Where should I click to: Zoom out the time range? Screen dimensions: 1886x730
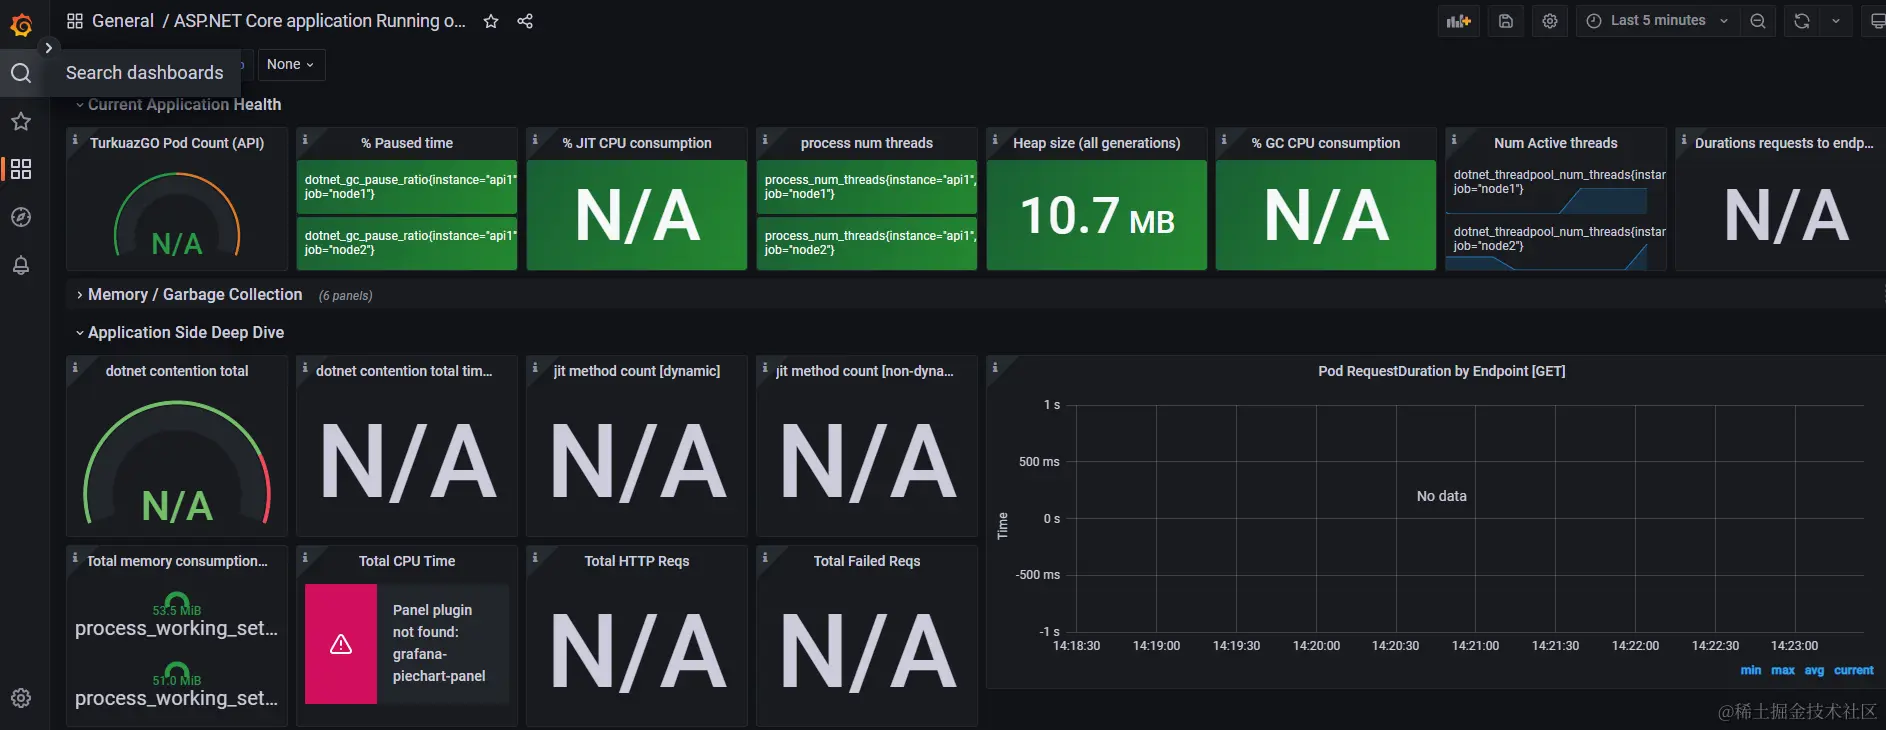1757,21
